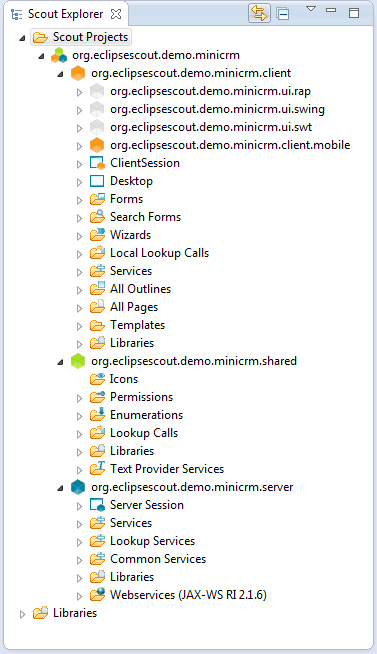This screenshot has height=654, width=377.
Task: Collapse org.eclipsescout.demo.minicrm project node
Action: [x=41, y=56]
